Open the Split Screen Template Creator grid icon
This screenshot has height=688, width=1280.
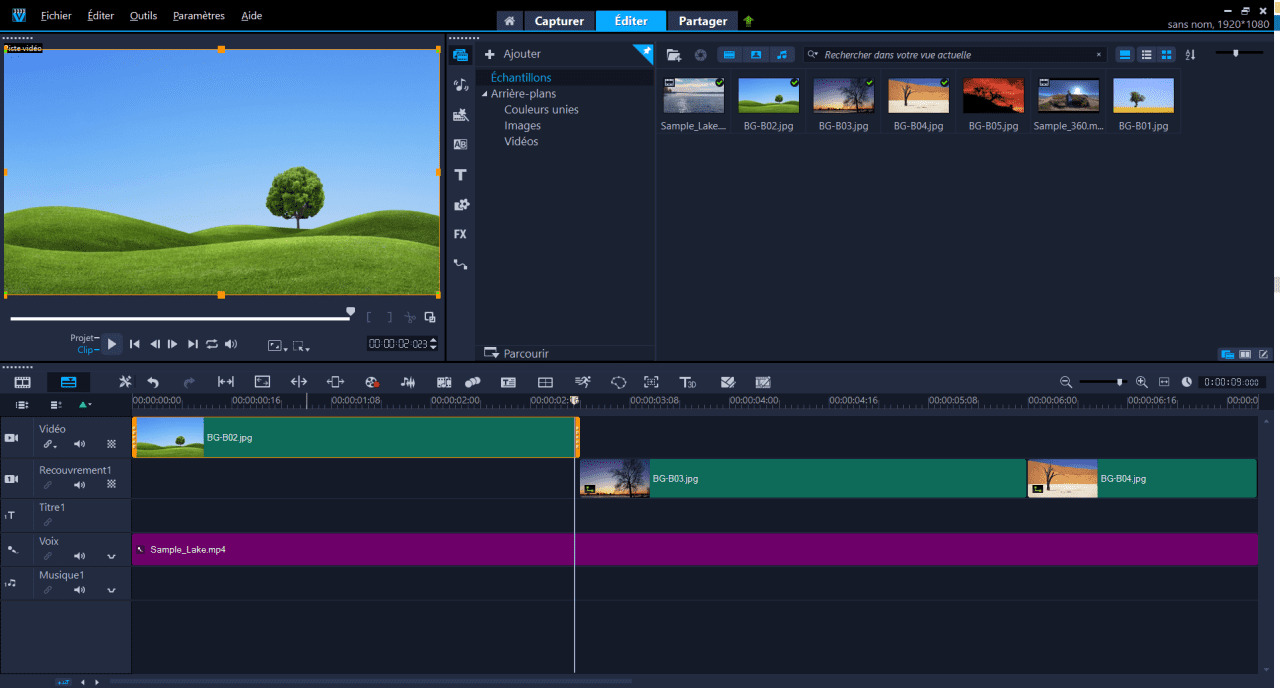(545, 381)
